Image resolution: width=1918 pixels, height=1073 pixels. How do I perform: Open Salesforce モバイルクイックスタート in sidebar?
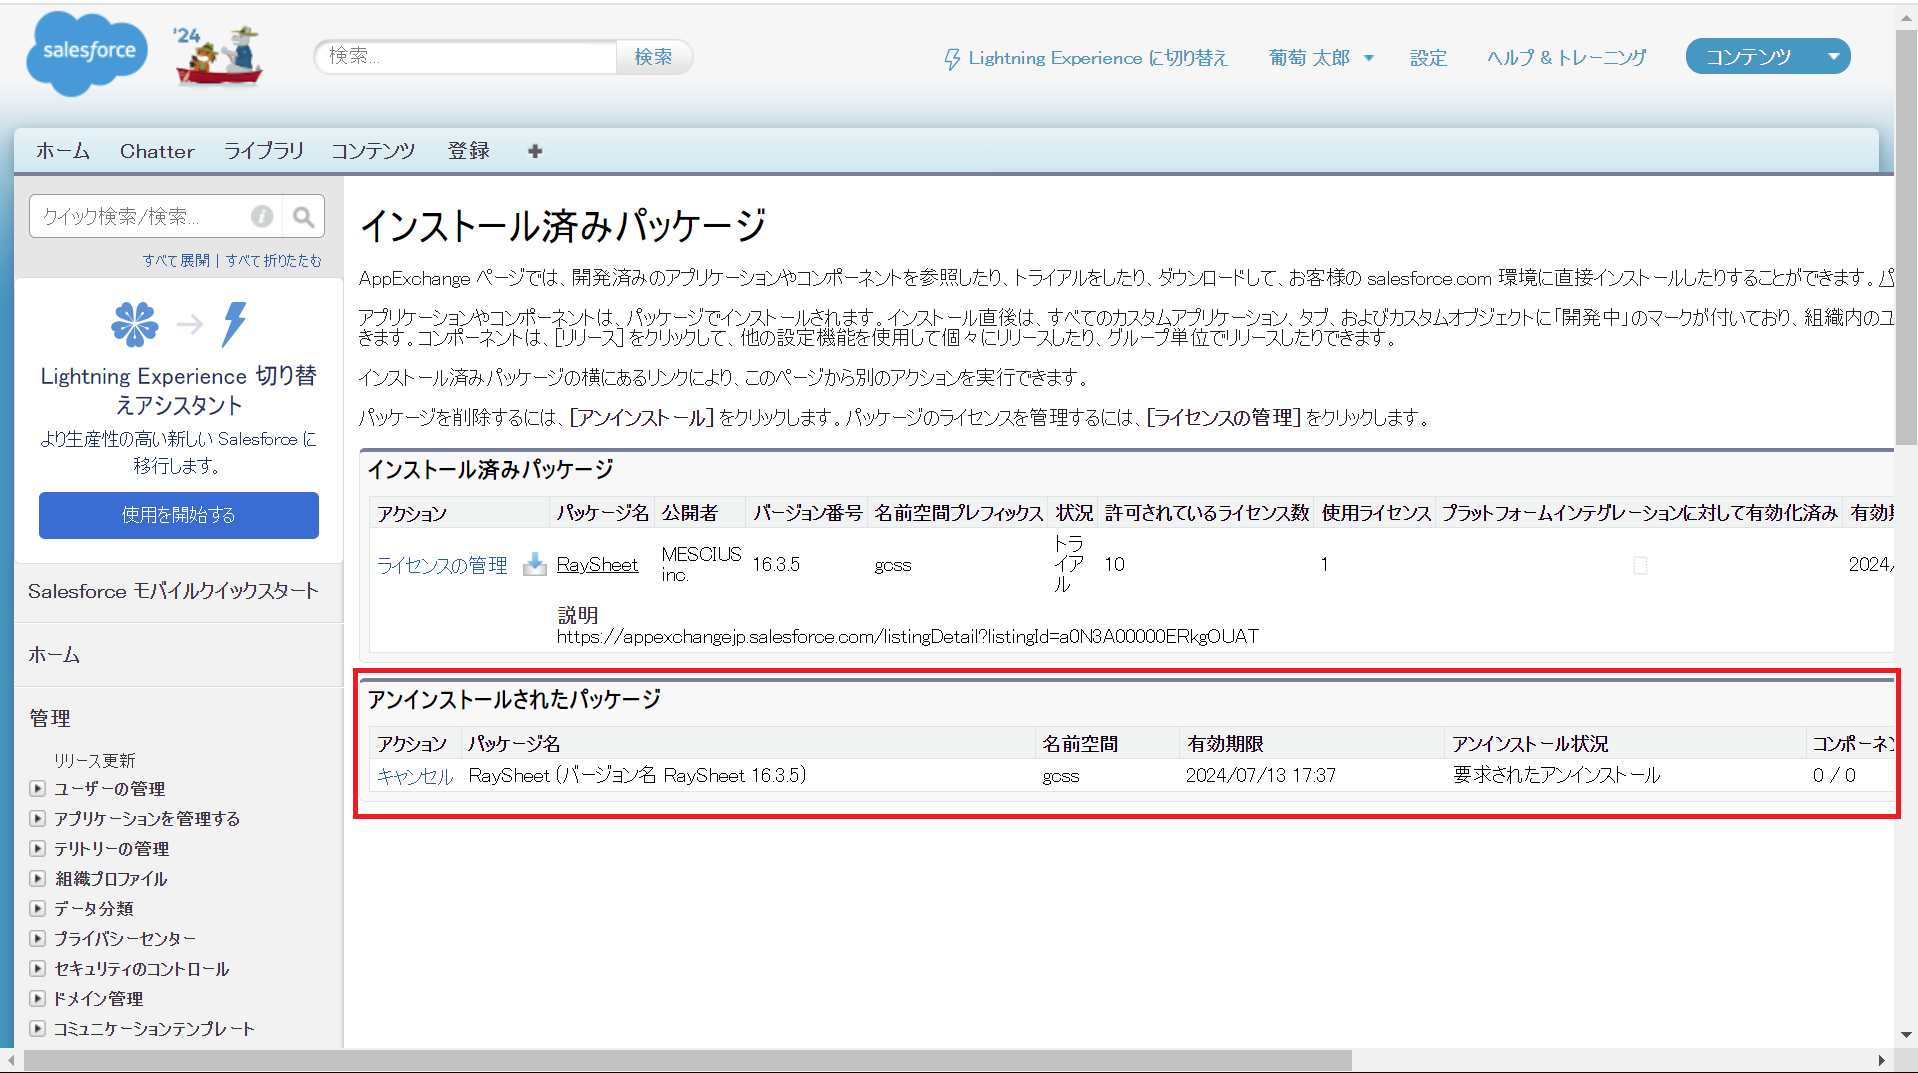tap(173, 591)
